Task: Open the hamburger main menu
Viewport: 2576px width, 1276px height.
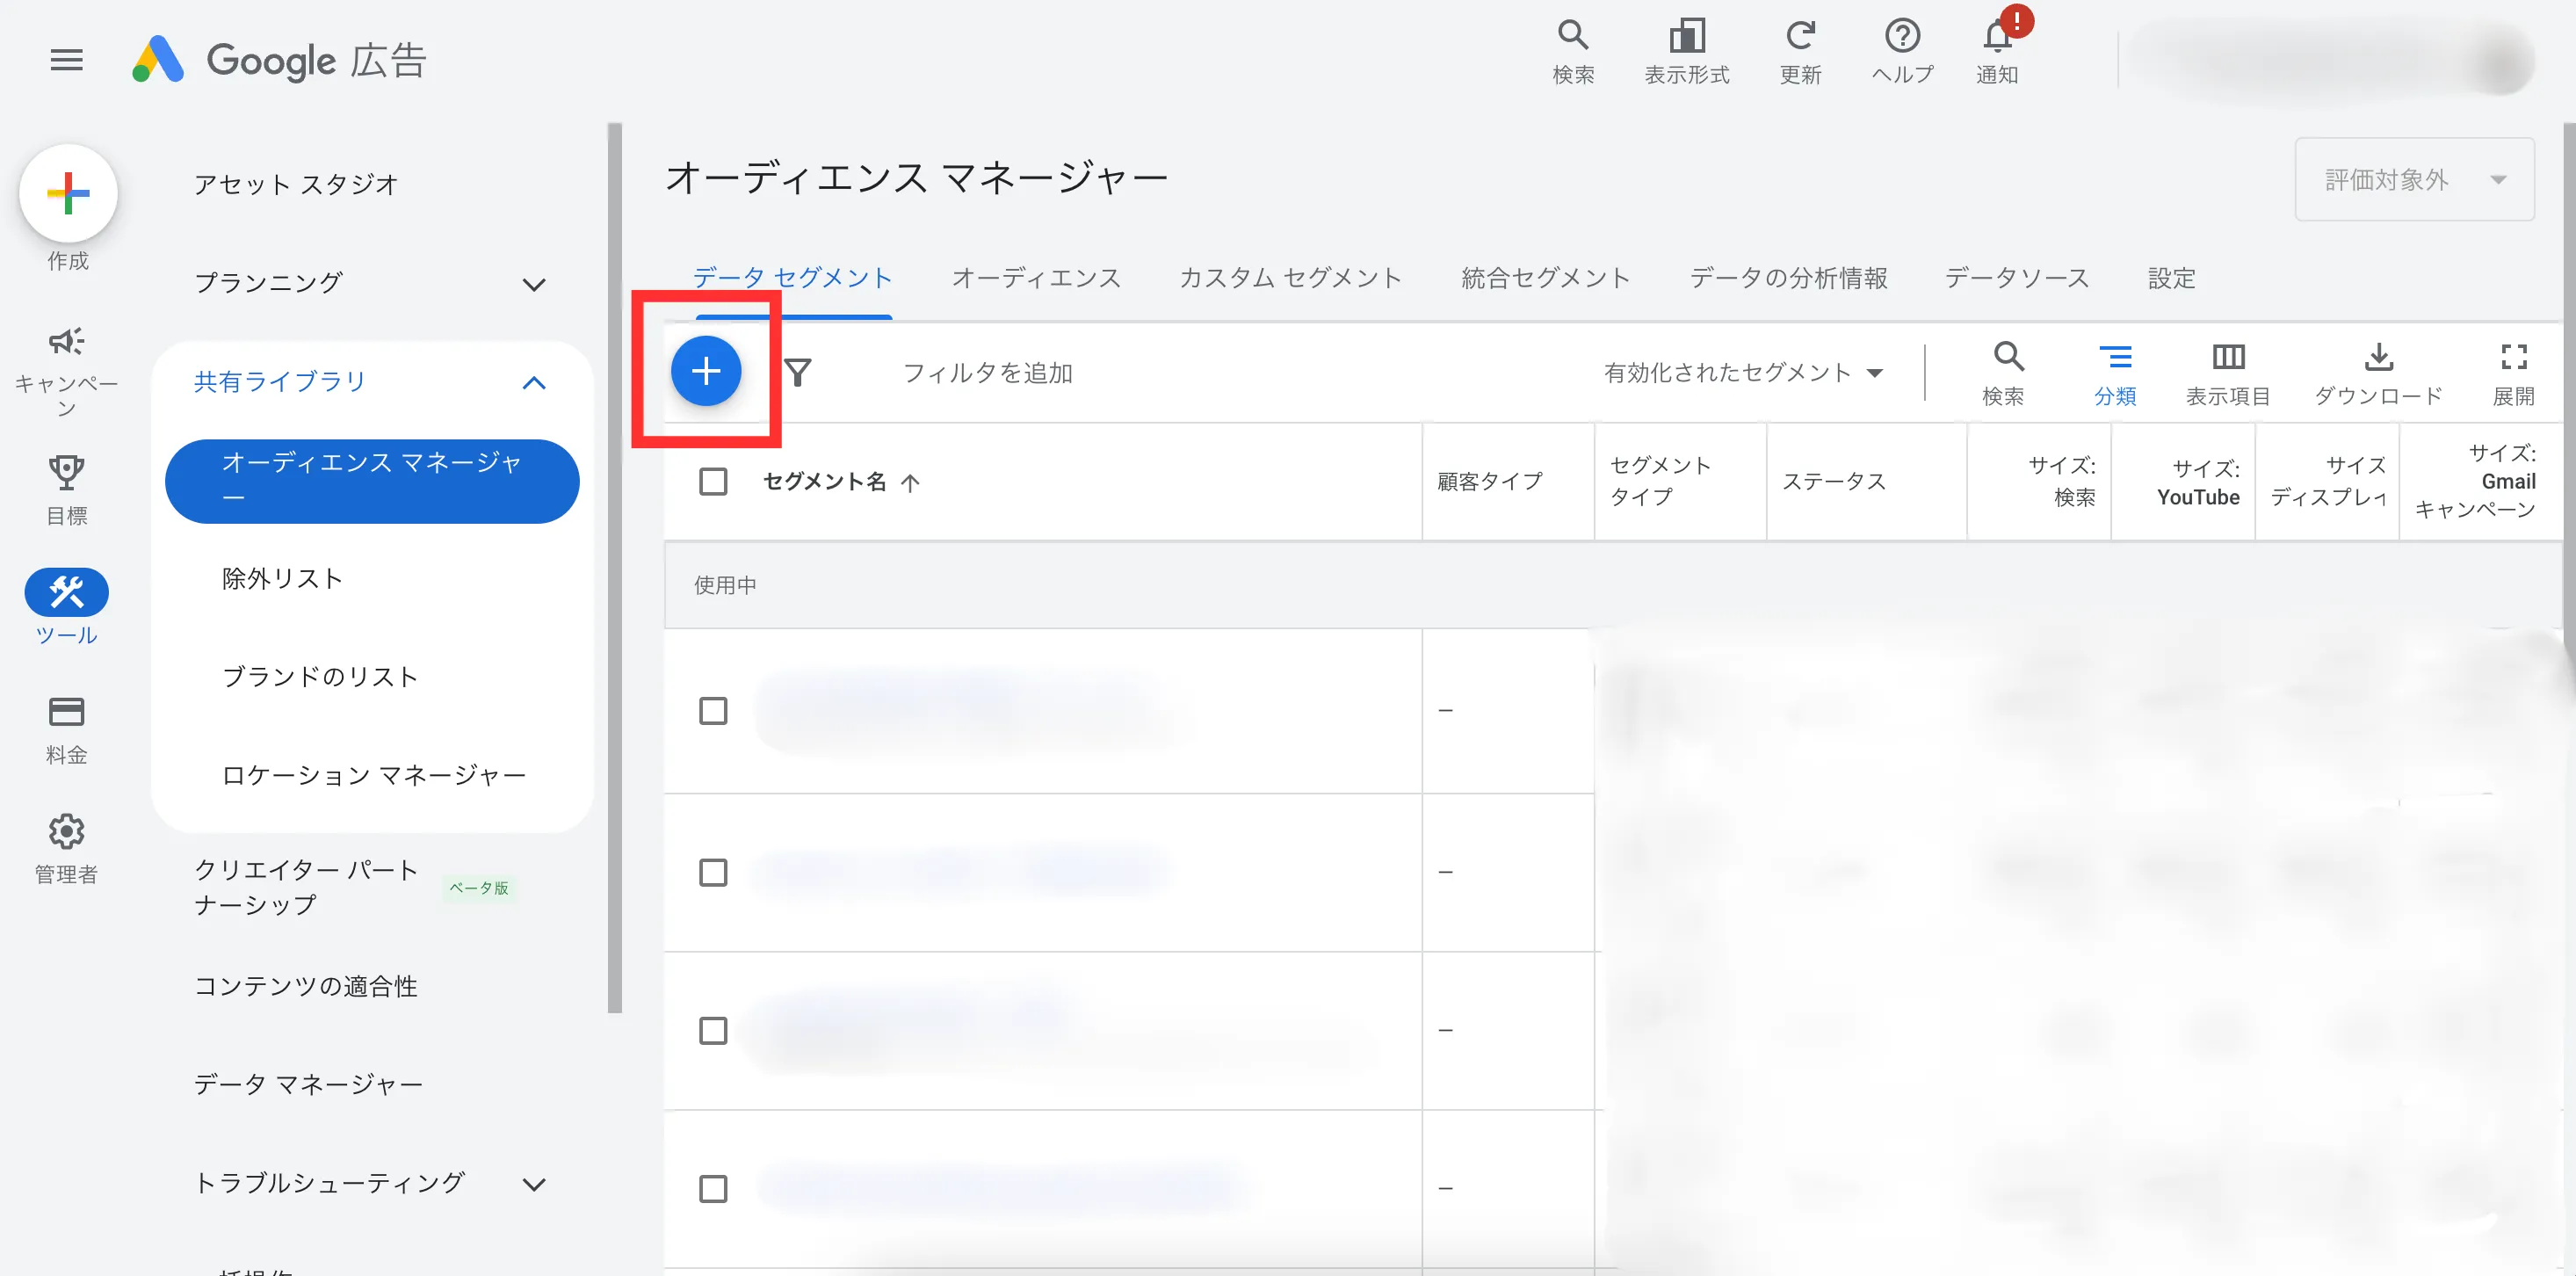Action: pyautogui.click(x=67, y=60)
